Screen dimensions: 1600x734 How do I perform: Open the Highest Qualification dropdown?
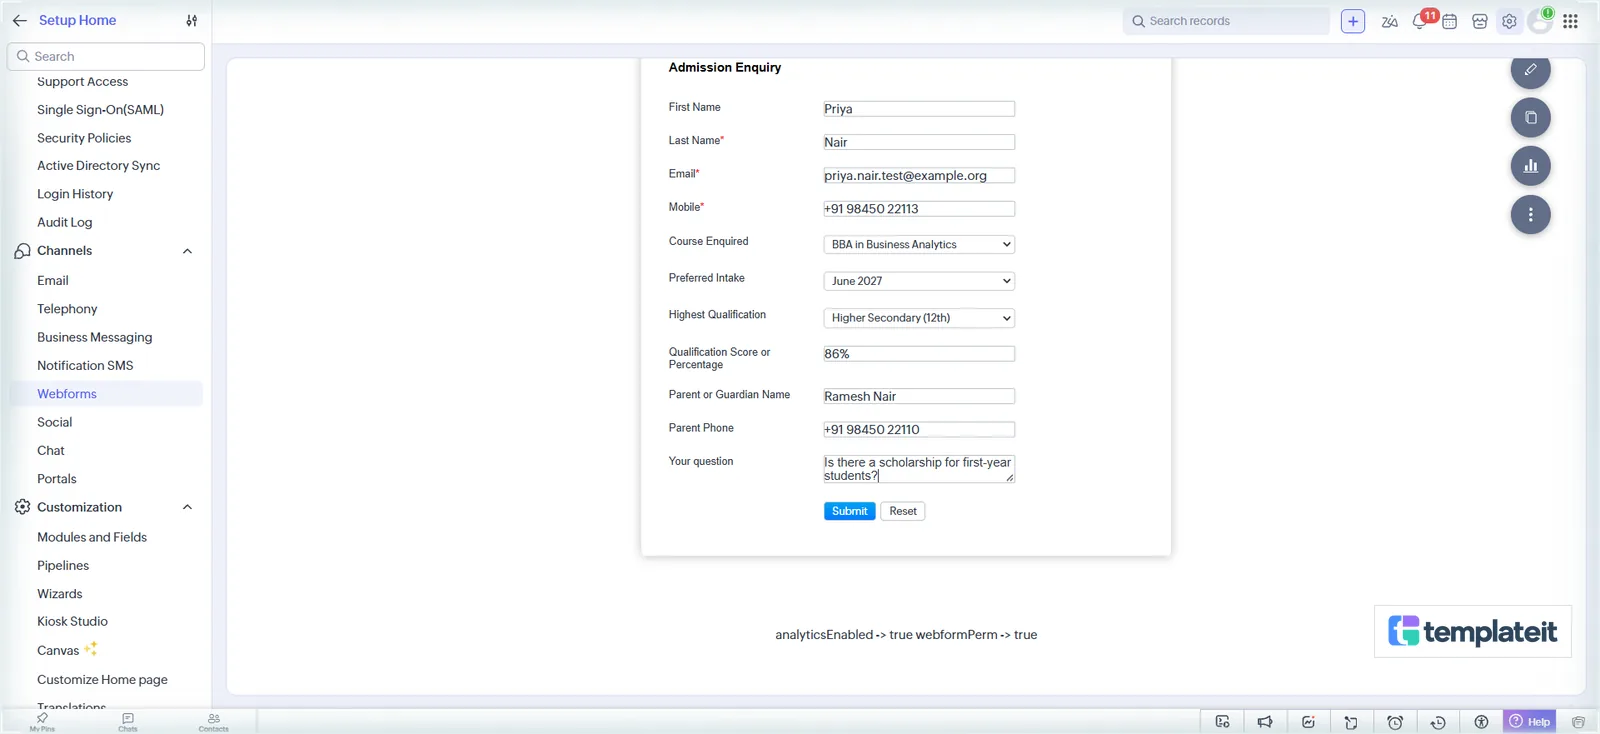pyautogui.click(x=919, y=318)
